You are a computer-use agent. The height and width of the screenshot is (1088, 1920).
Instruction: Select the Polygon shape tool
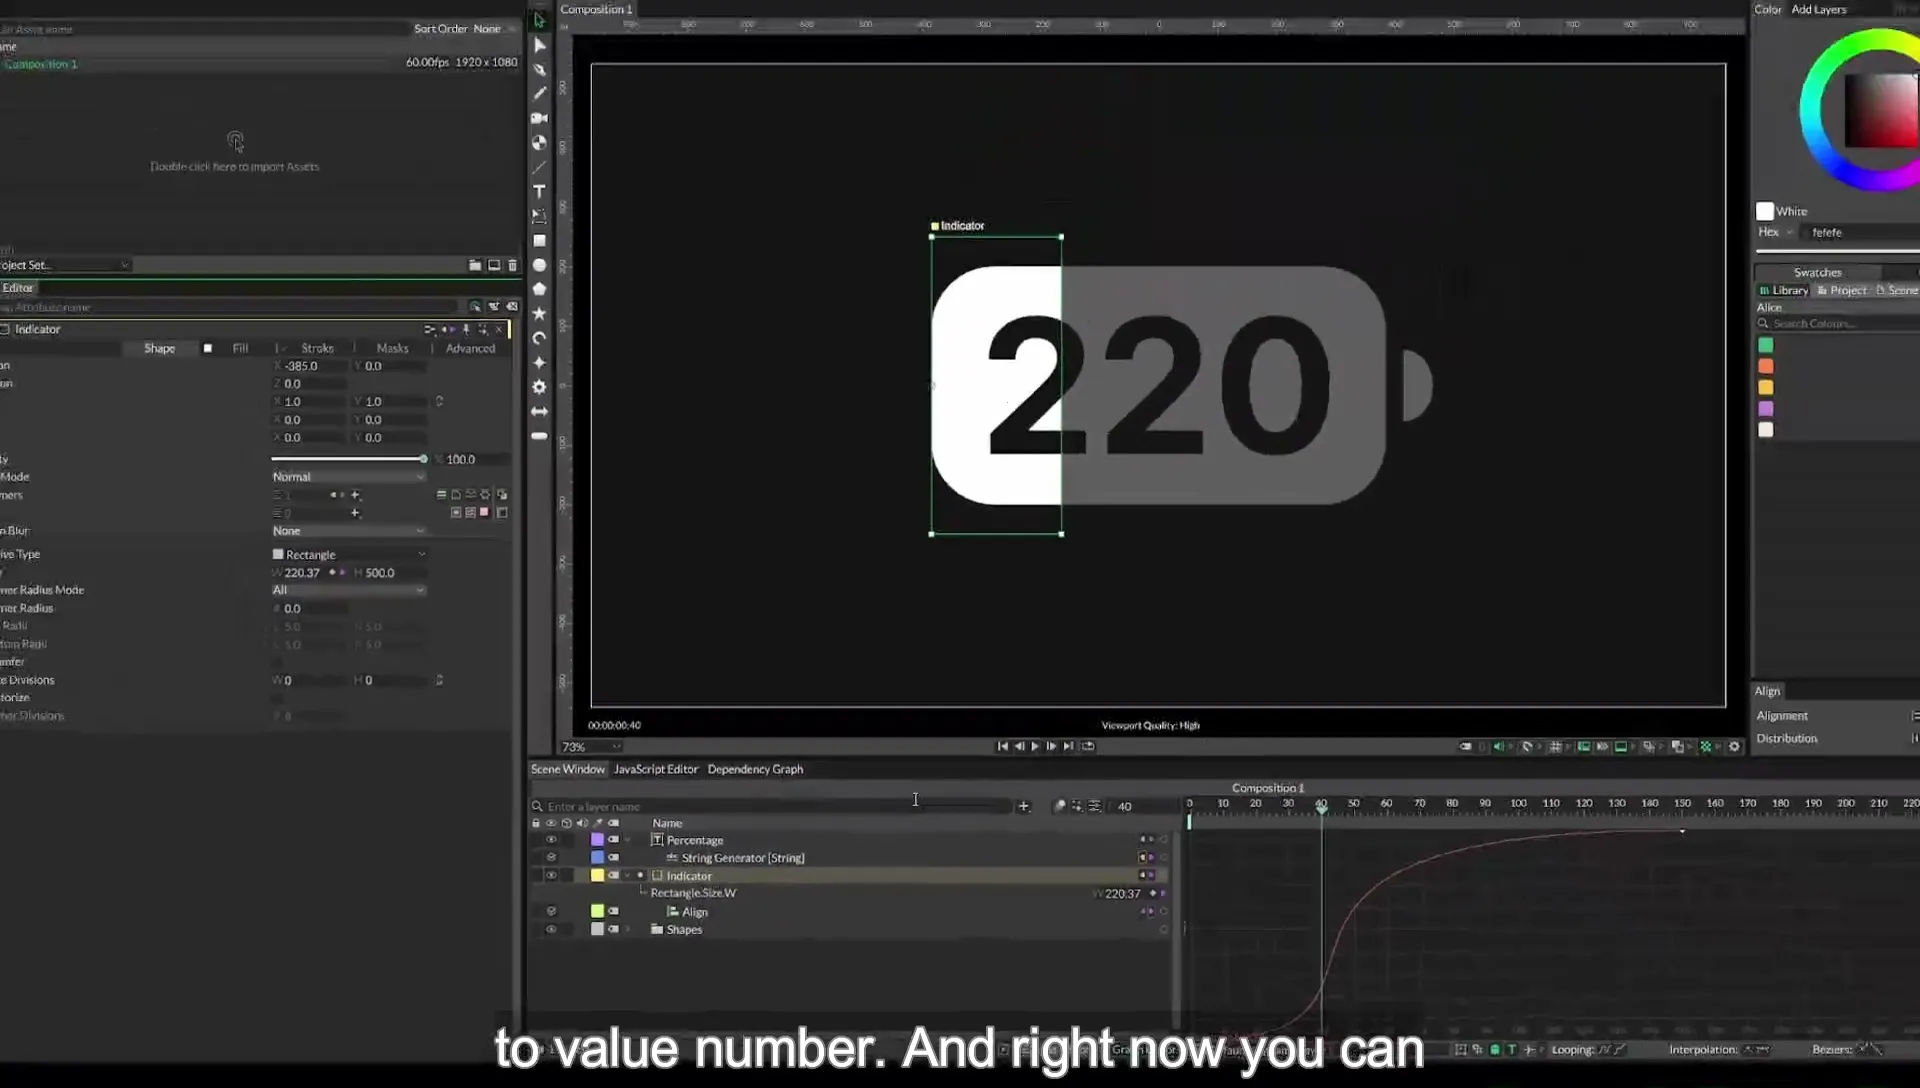[539, 289]
